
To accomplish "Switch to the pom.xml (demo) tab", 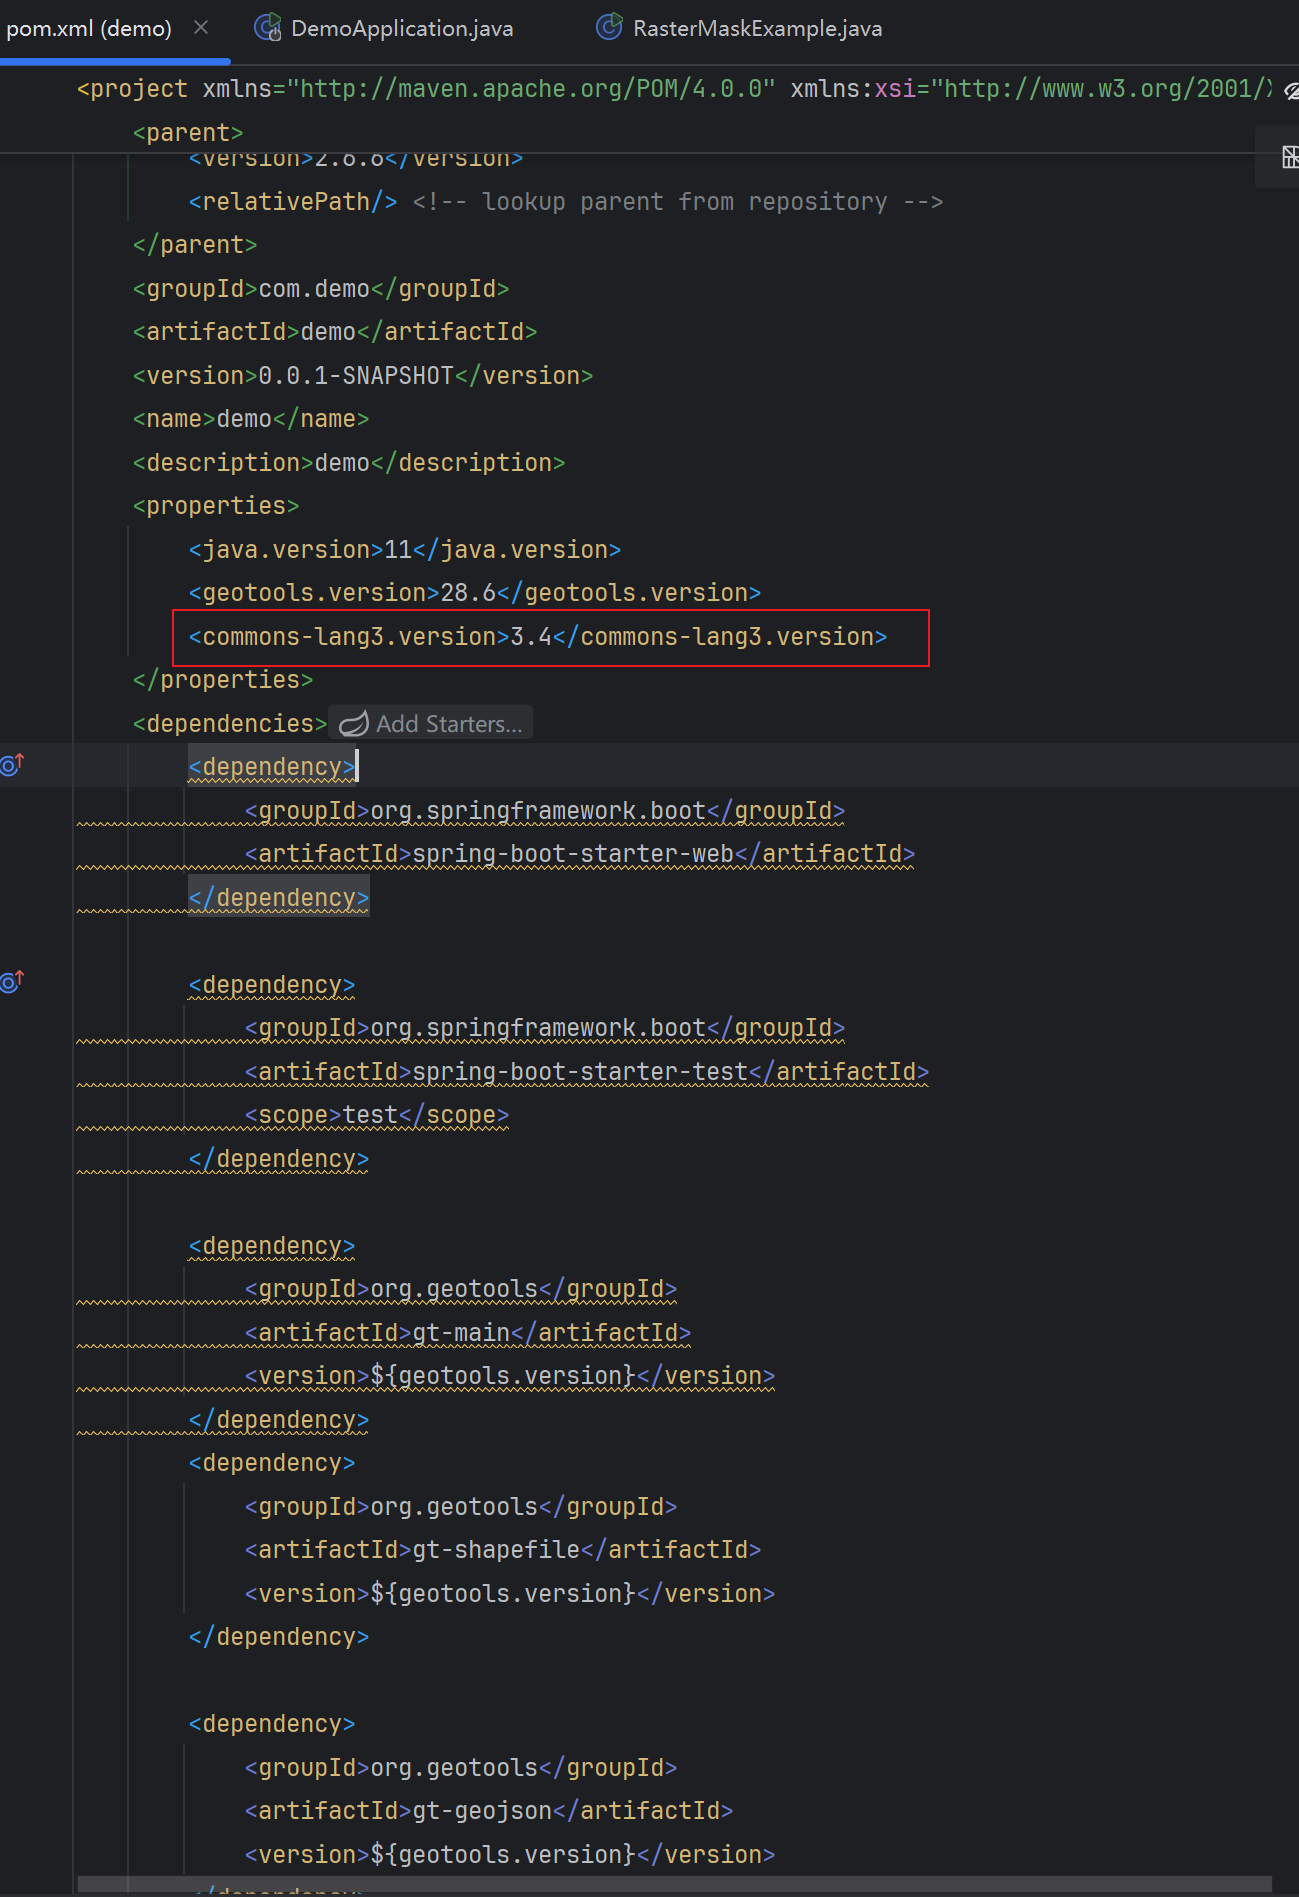I will click(89, 29).
